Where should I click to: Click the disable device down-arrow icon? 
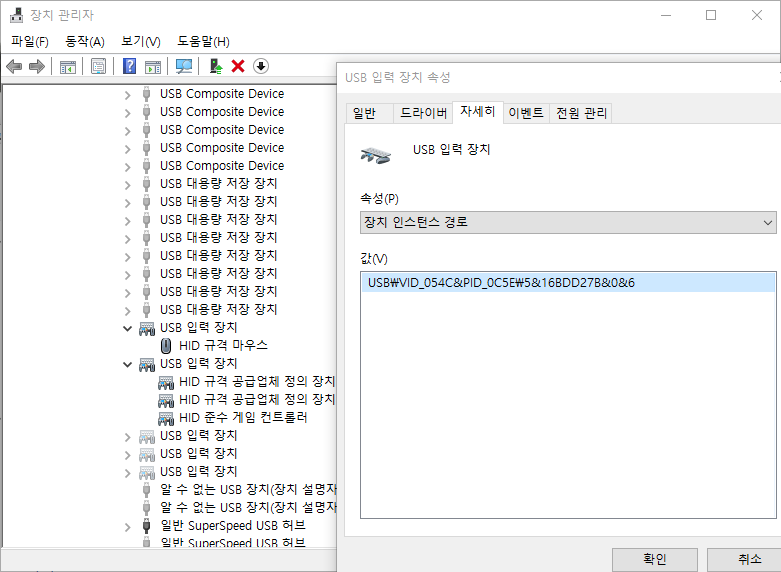[261, 66]
